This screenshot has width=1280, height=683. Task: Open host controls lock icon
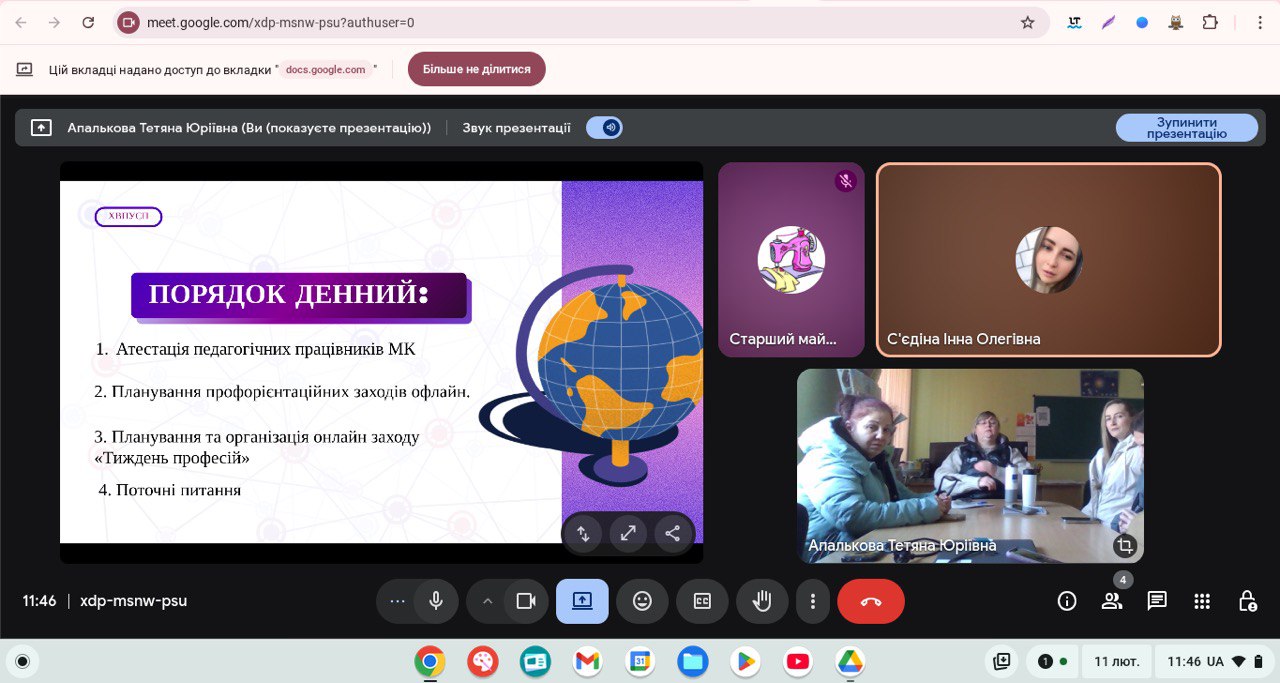point(1247,601)
